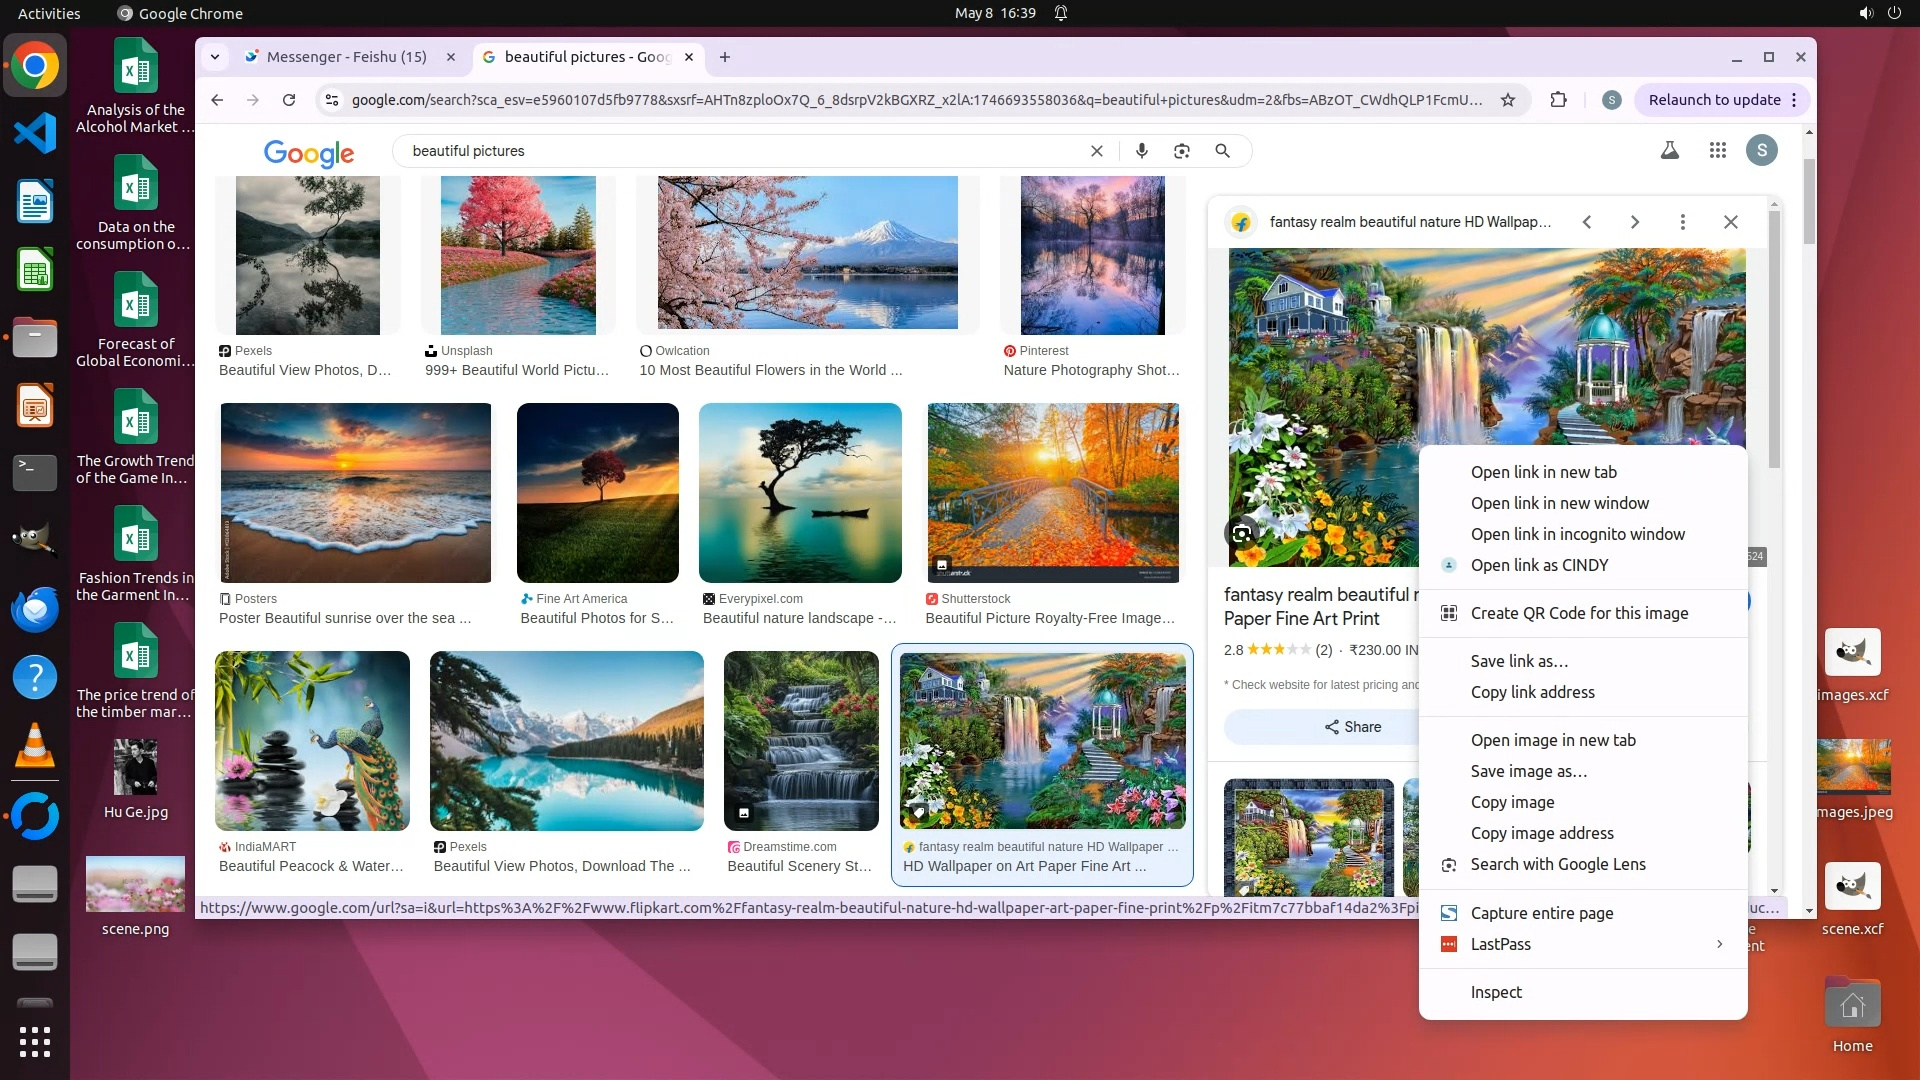
Task: Click Relaunch to update button
Action: (x=1714, y=100)
